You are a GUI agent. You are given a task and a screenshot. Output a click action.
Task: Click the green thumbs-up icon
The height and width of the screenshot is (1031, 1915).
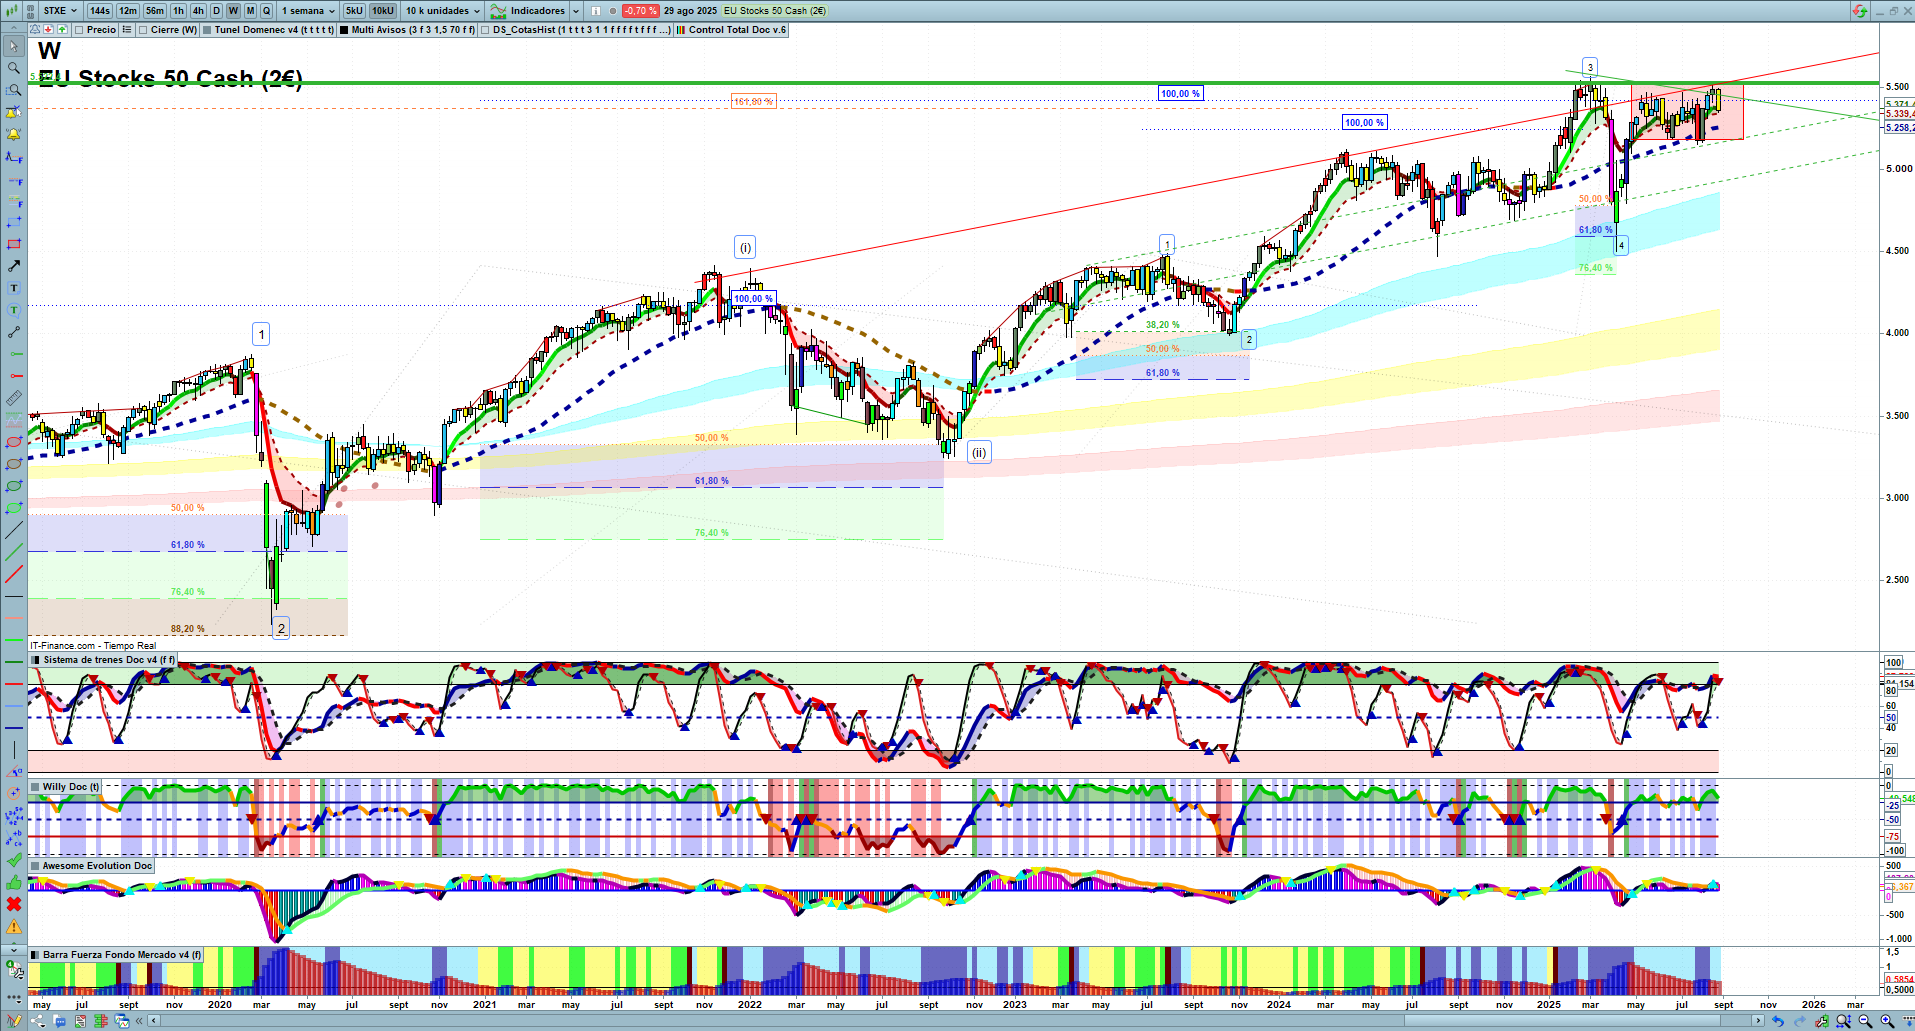pyautogui.click(x=14, y=882)
